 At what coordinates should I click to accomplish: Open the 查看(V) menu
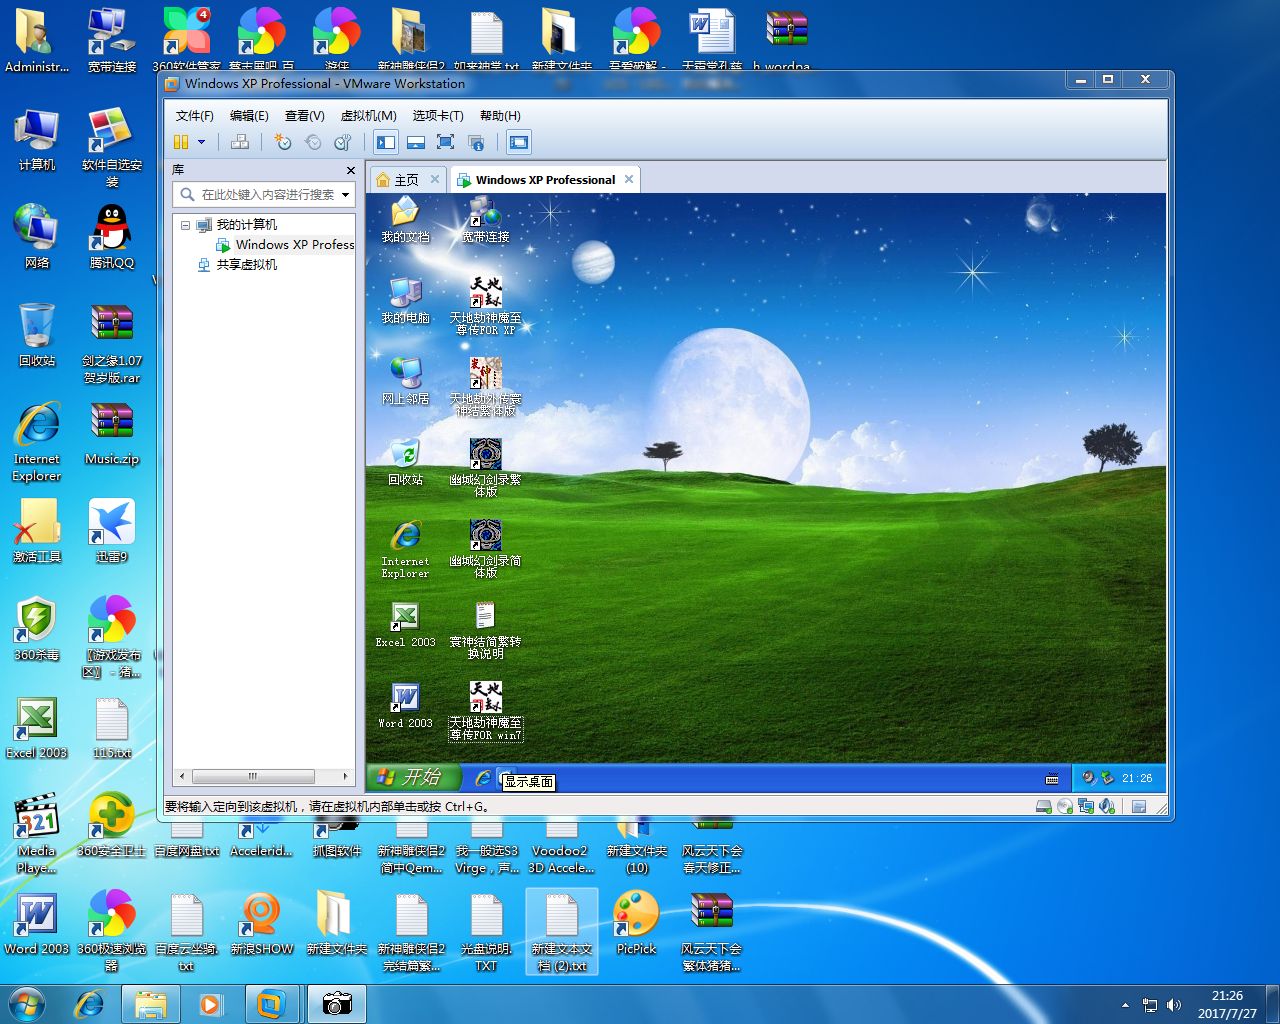coord(305,115)
